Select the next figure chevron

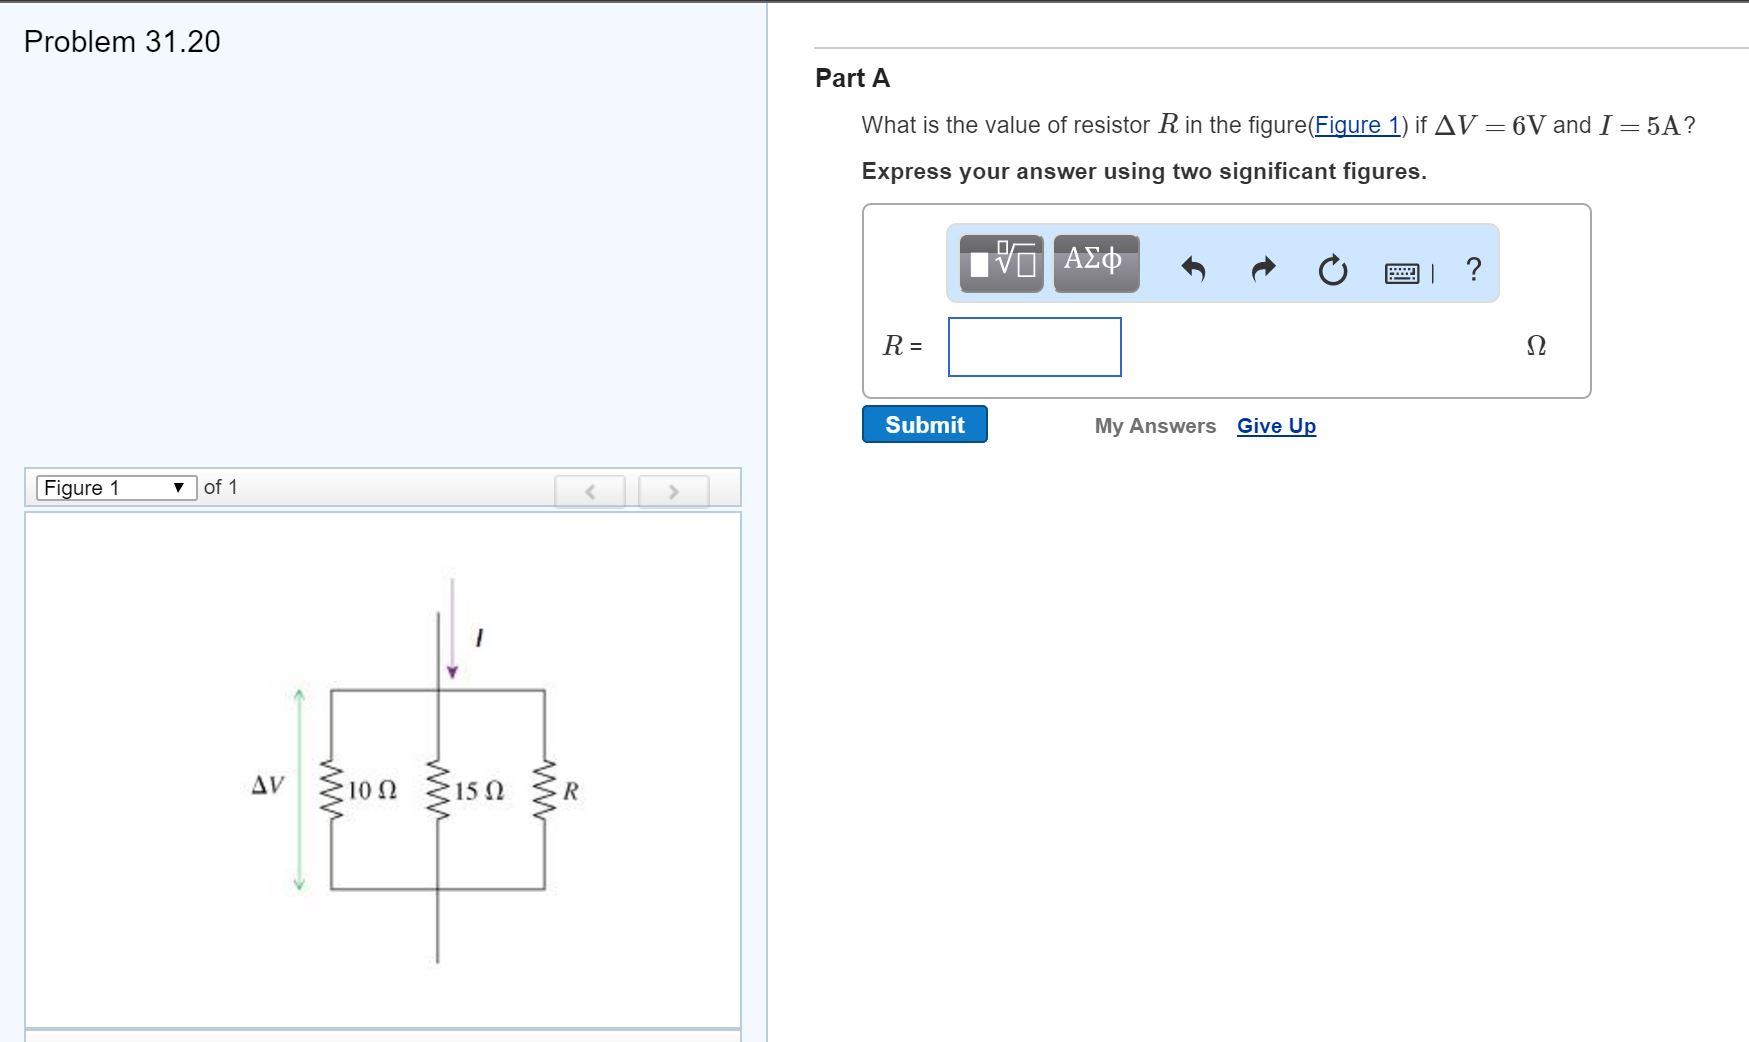coord(674,490)
